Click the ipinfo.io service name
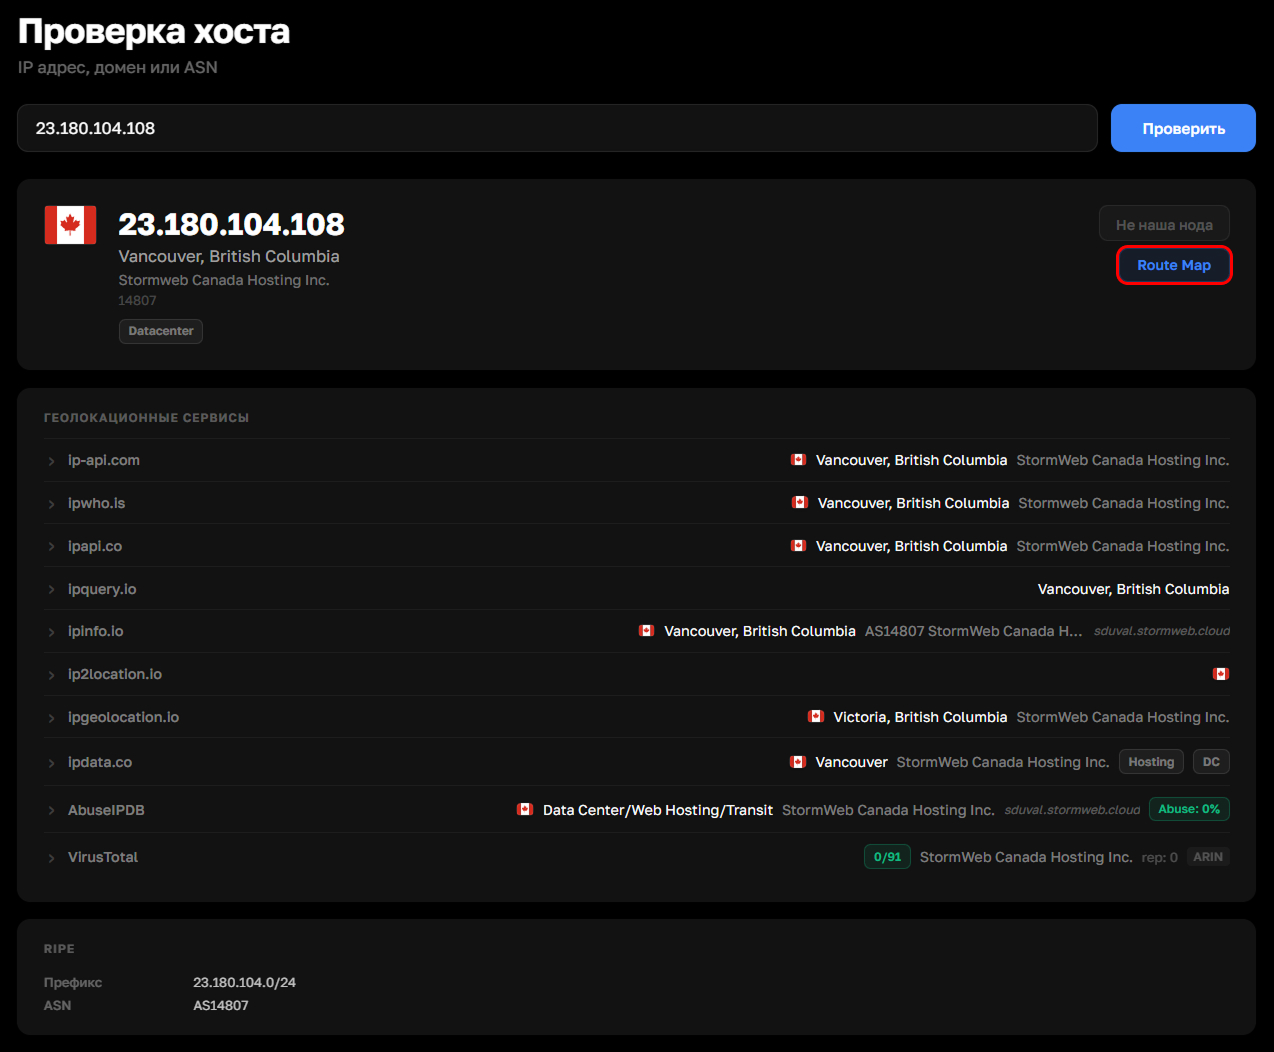 click(x=96, y=631)
